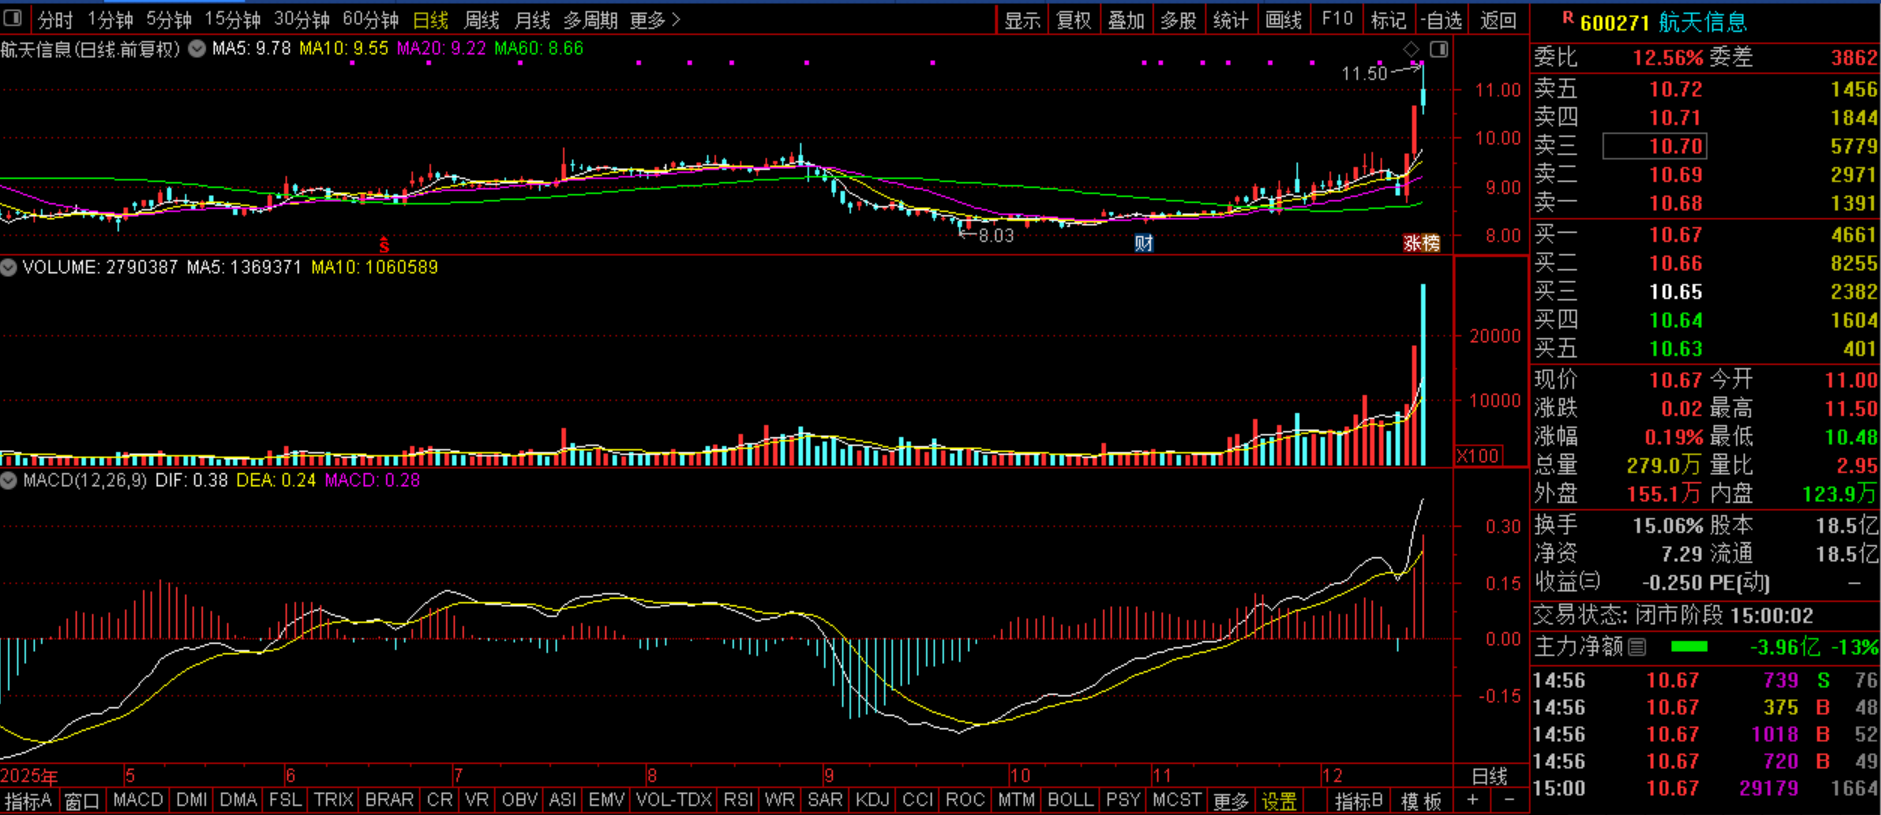
Task: Click the panel layout icon at top-left
Action: (x=13, y=19)
